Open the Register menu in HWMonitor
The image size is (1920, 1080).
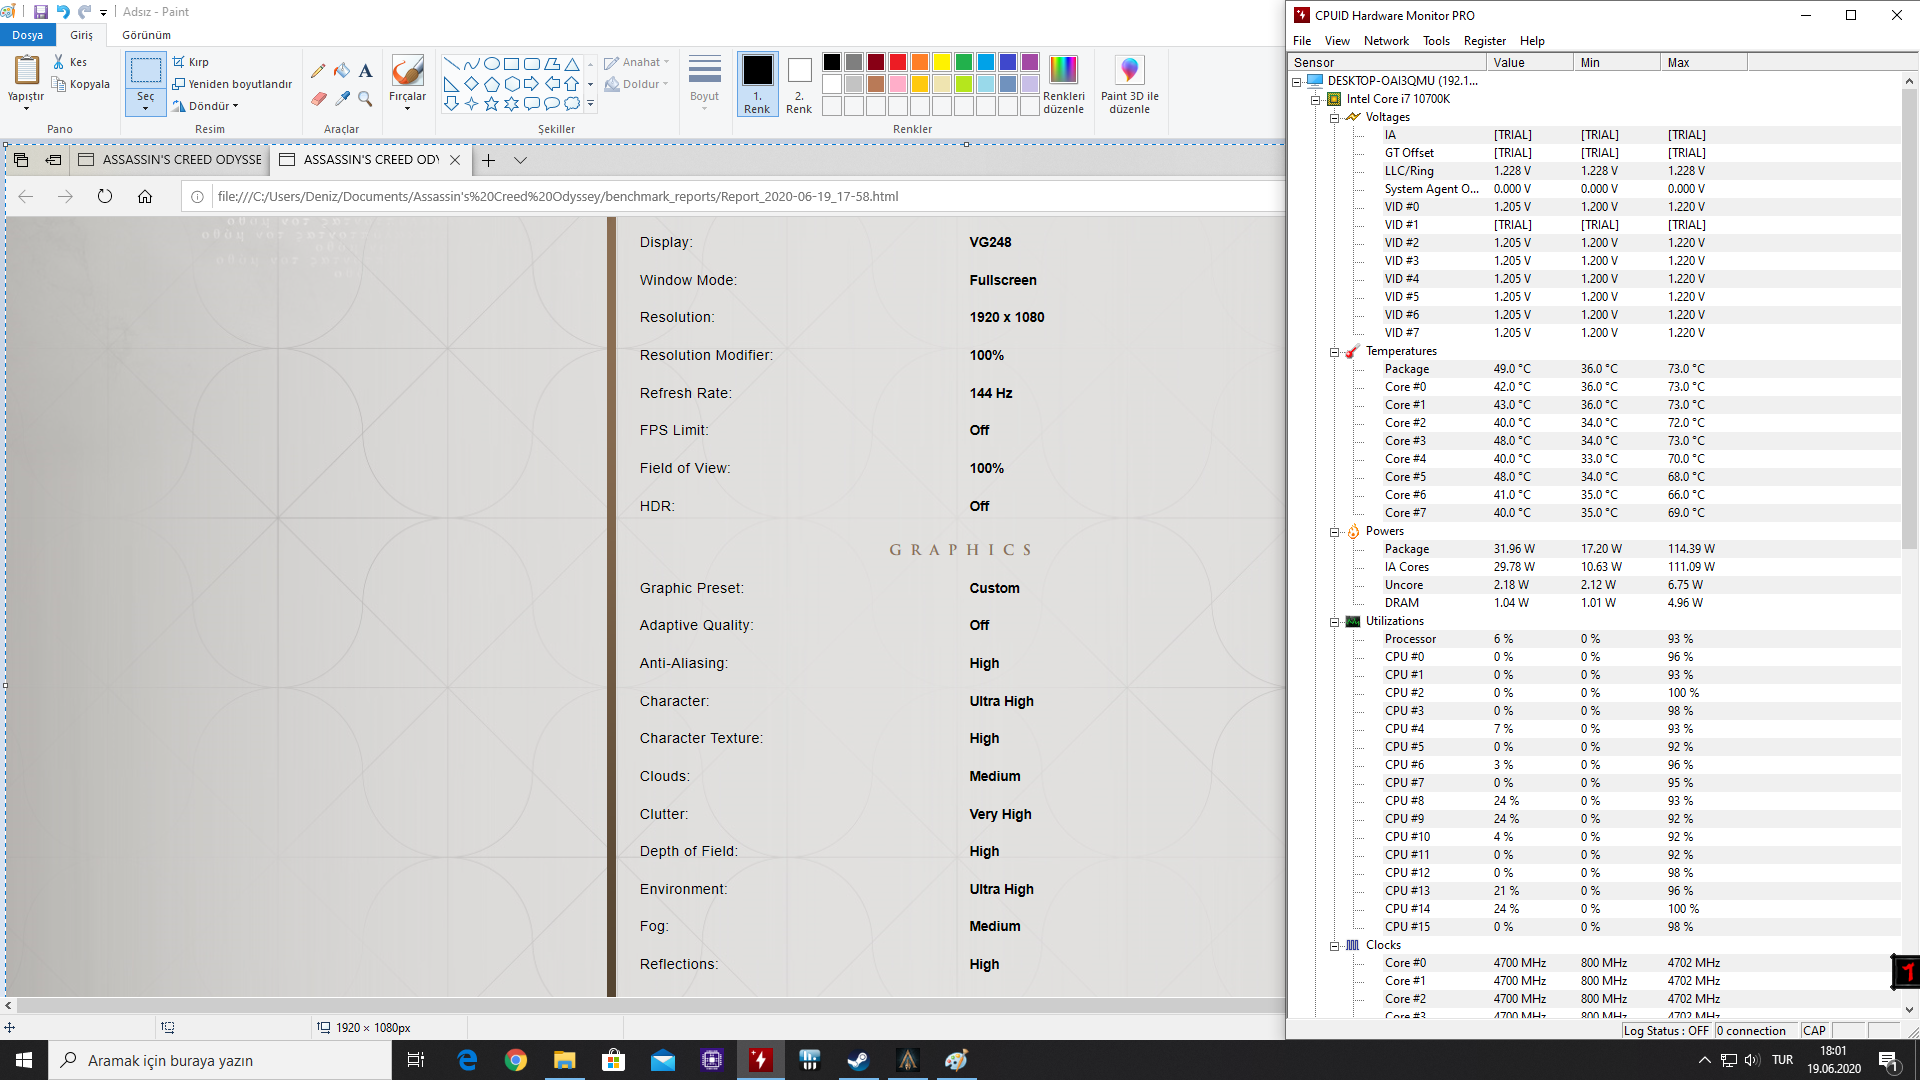click(1484, 41)
